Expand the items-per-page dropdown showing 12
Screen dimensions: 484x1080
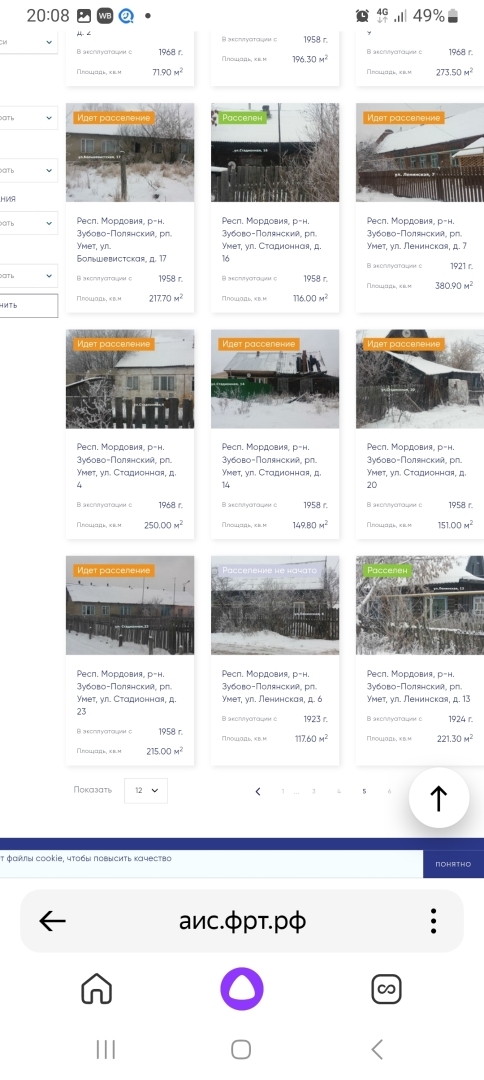146,791
